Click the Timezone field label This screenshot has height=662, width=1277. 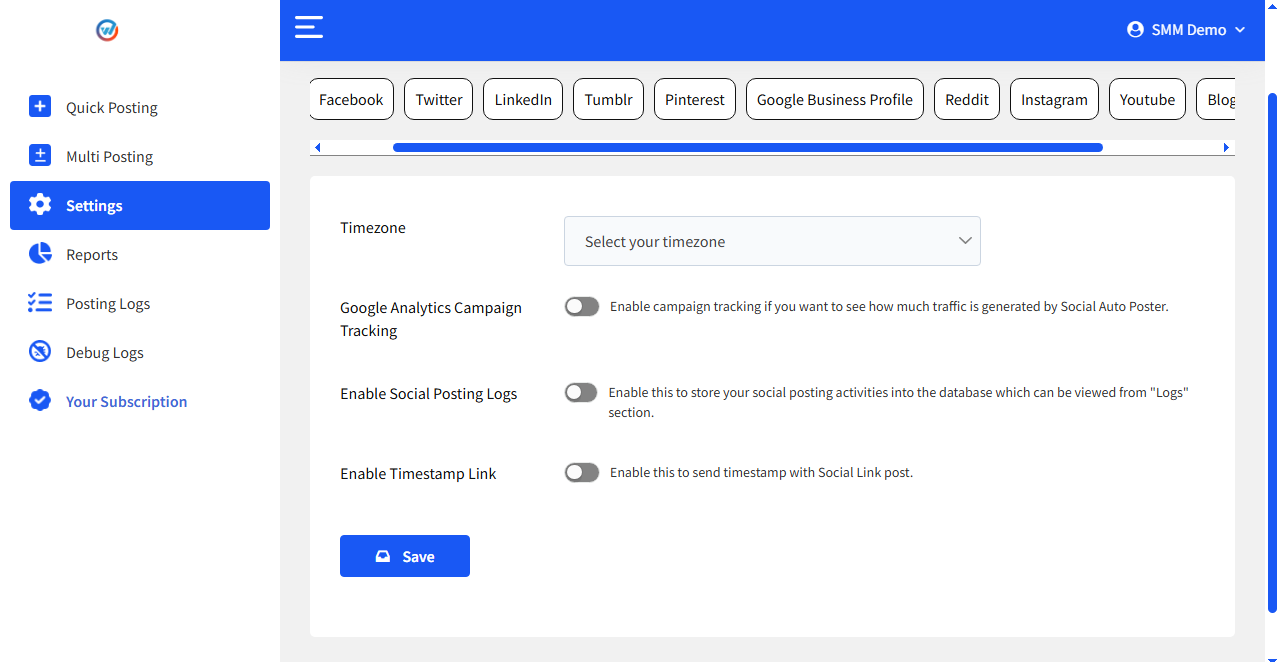(x=373, y=228)
